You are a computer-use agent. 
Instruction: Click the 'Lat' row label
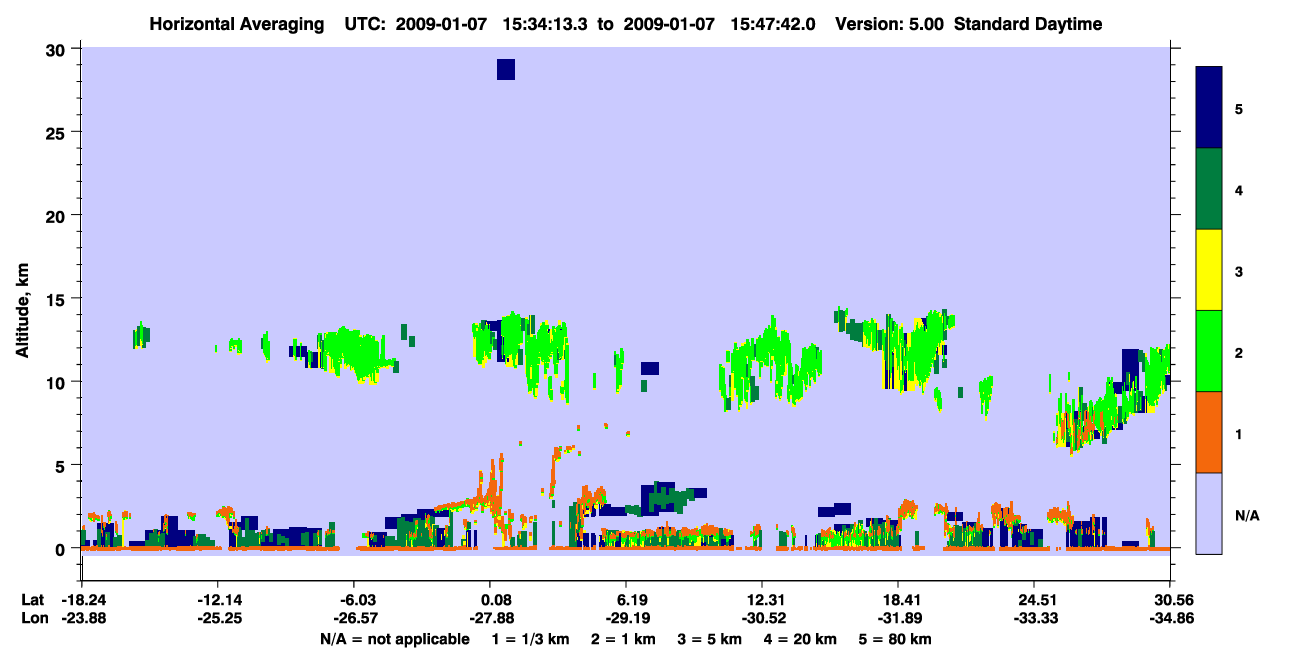coord(33,600)
